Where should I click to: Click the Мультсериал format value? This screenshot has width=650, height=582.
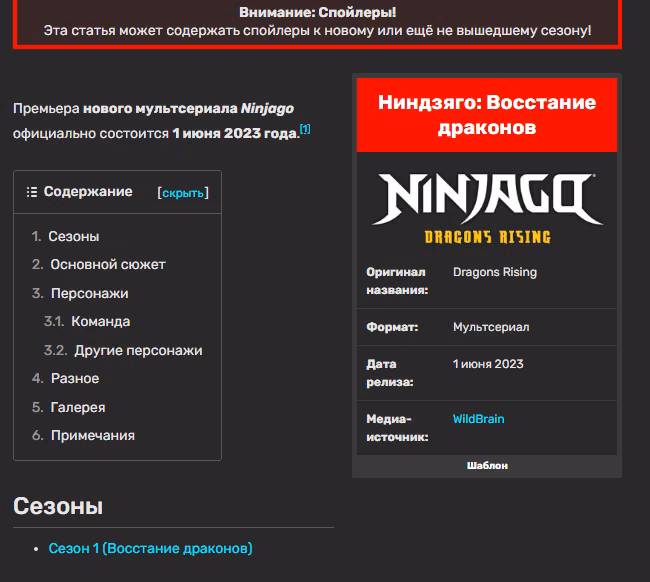491,327
